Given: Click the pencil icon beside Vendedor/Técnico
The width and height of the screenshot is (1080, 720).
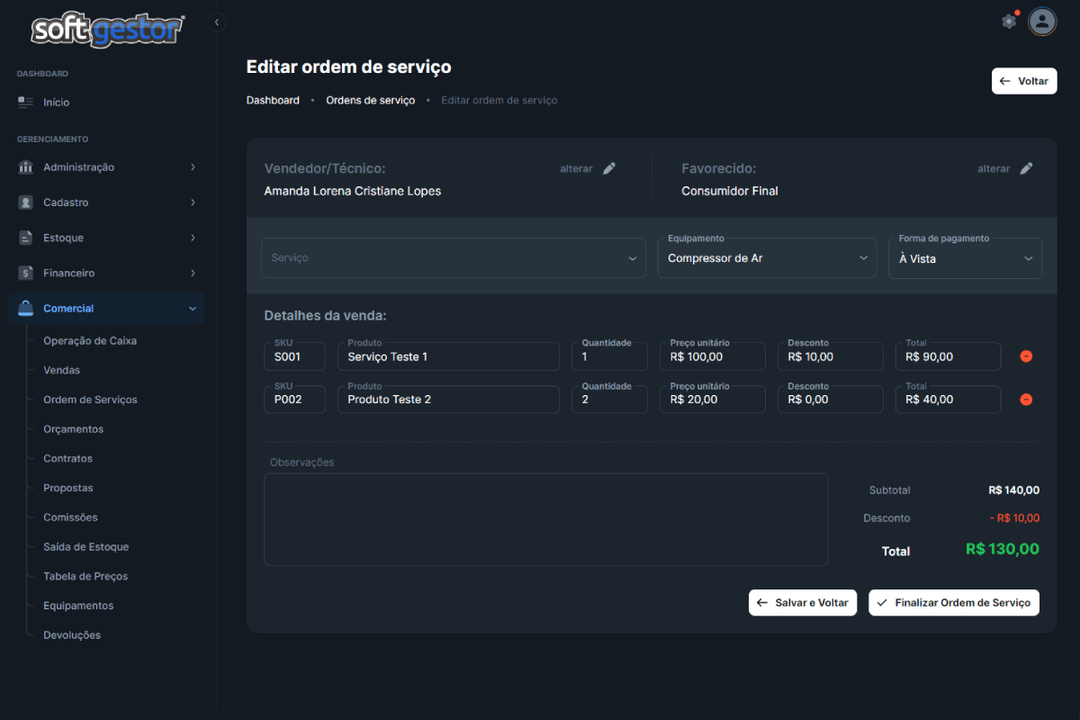Looking at the screenshot, I should coord(609,169).
